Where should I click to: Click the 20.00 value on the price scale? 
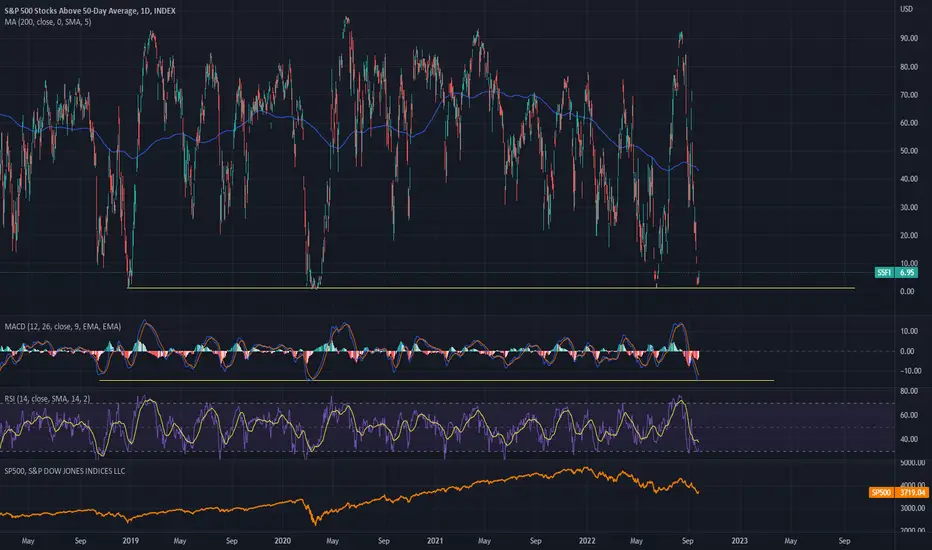coord(908,235)
